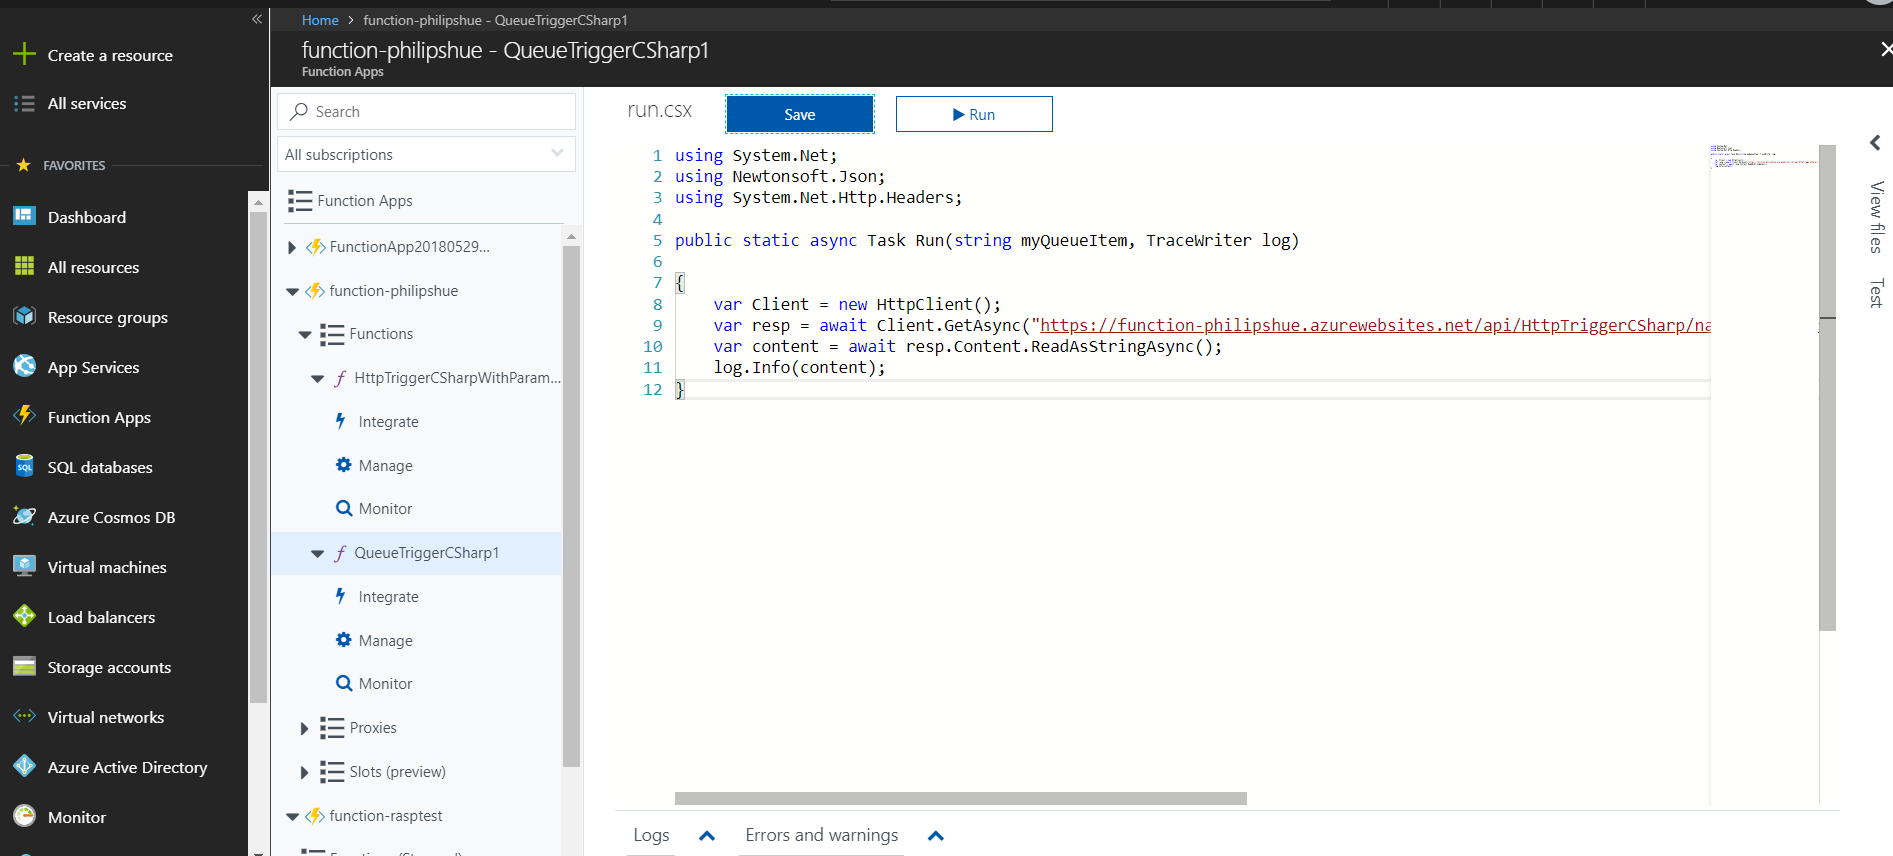Collapse the function-rasptest tree node
1893x856 pixels.
coord(292,816)
